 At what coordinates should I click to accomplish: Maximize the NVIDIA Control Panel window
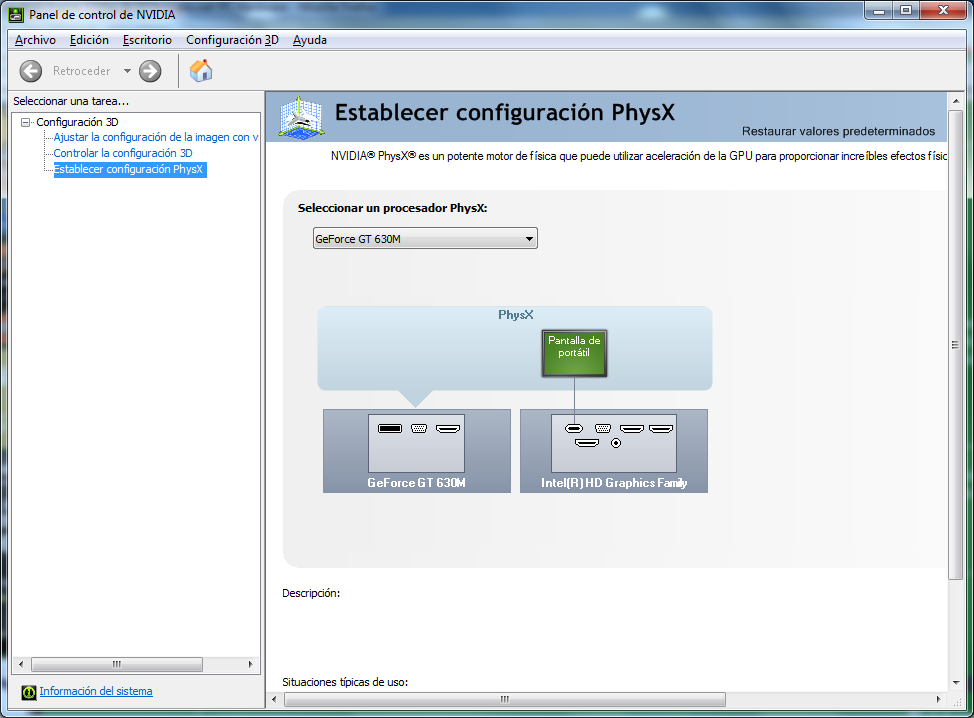(x=906, y=11)
